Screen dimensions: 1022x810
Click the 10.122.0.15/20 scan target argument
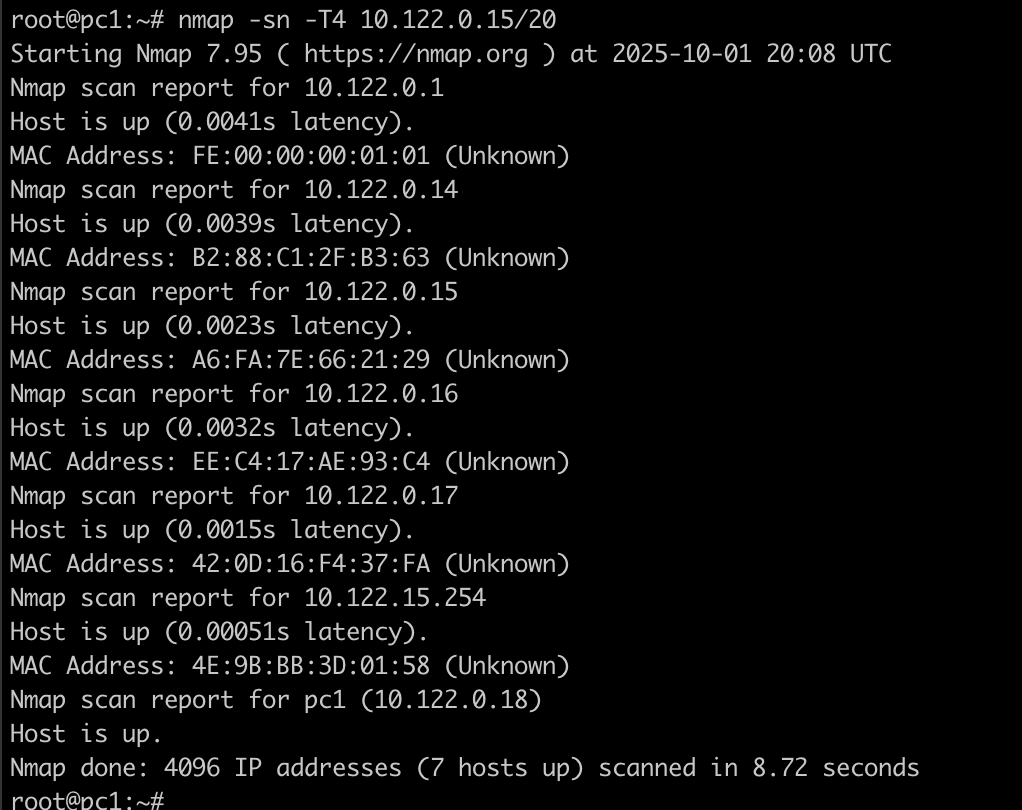[x=458, y=19]
